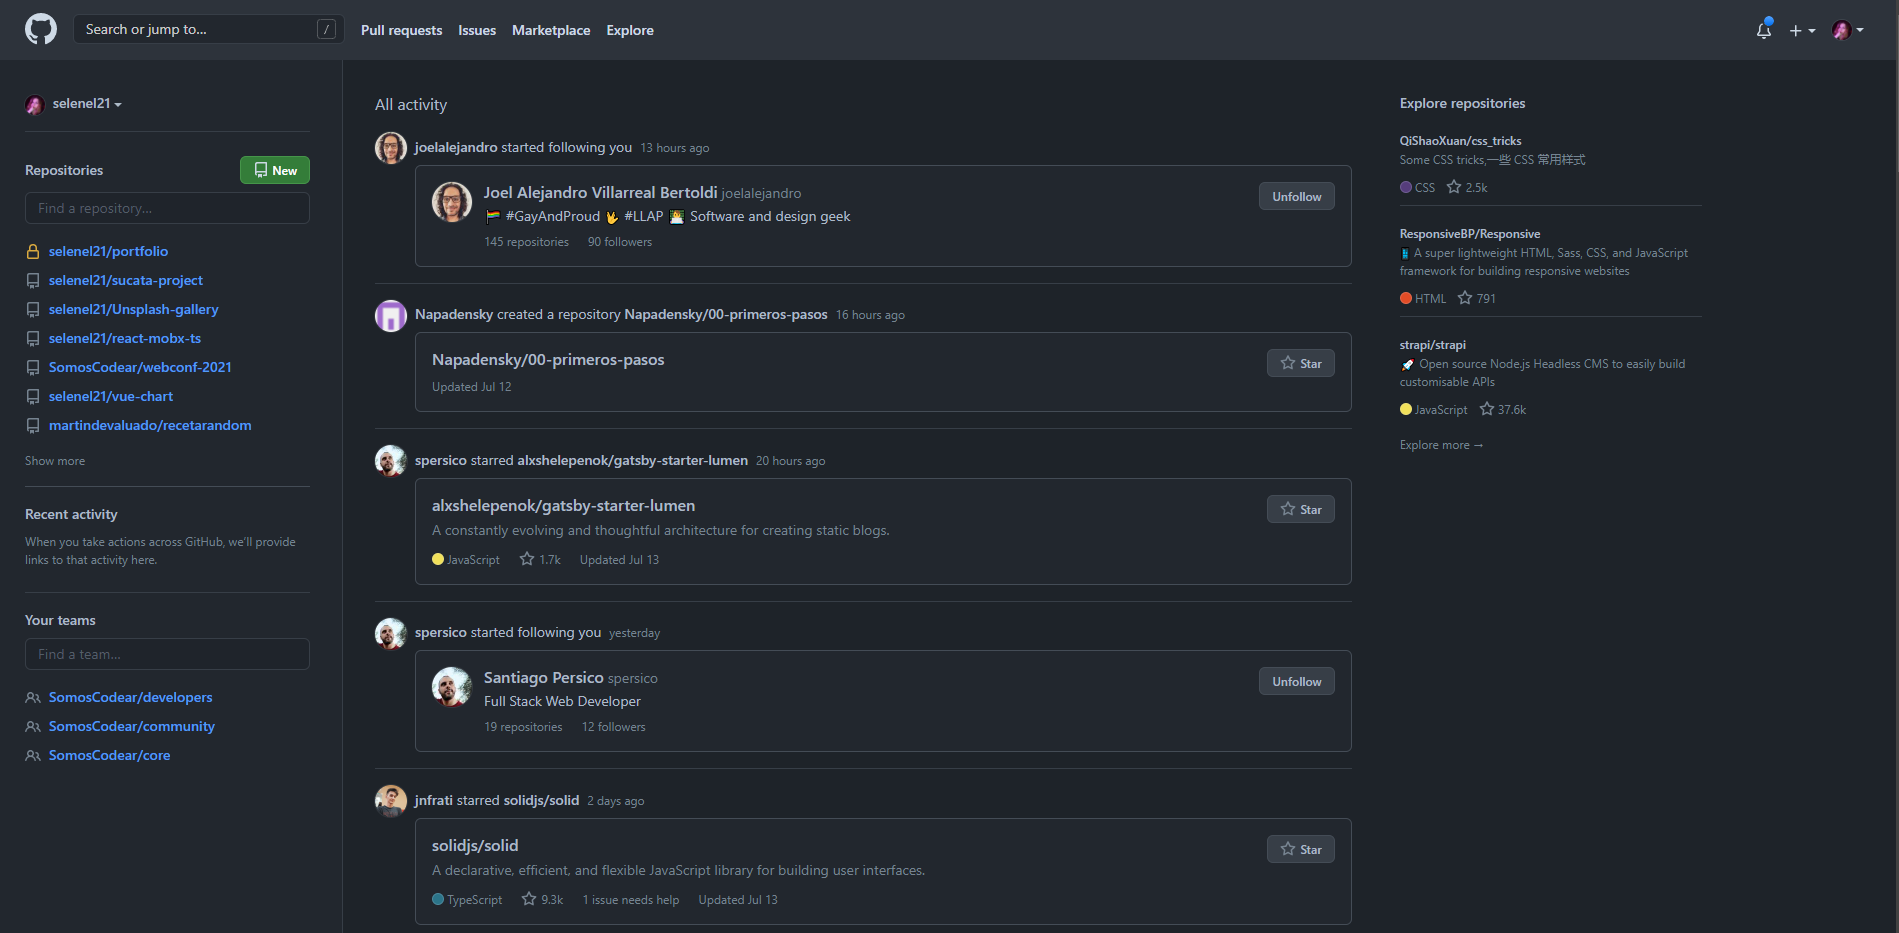Click the repo icon beside SomosCodear/webconf-2021

tap(33, 368)
